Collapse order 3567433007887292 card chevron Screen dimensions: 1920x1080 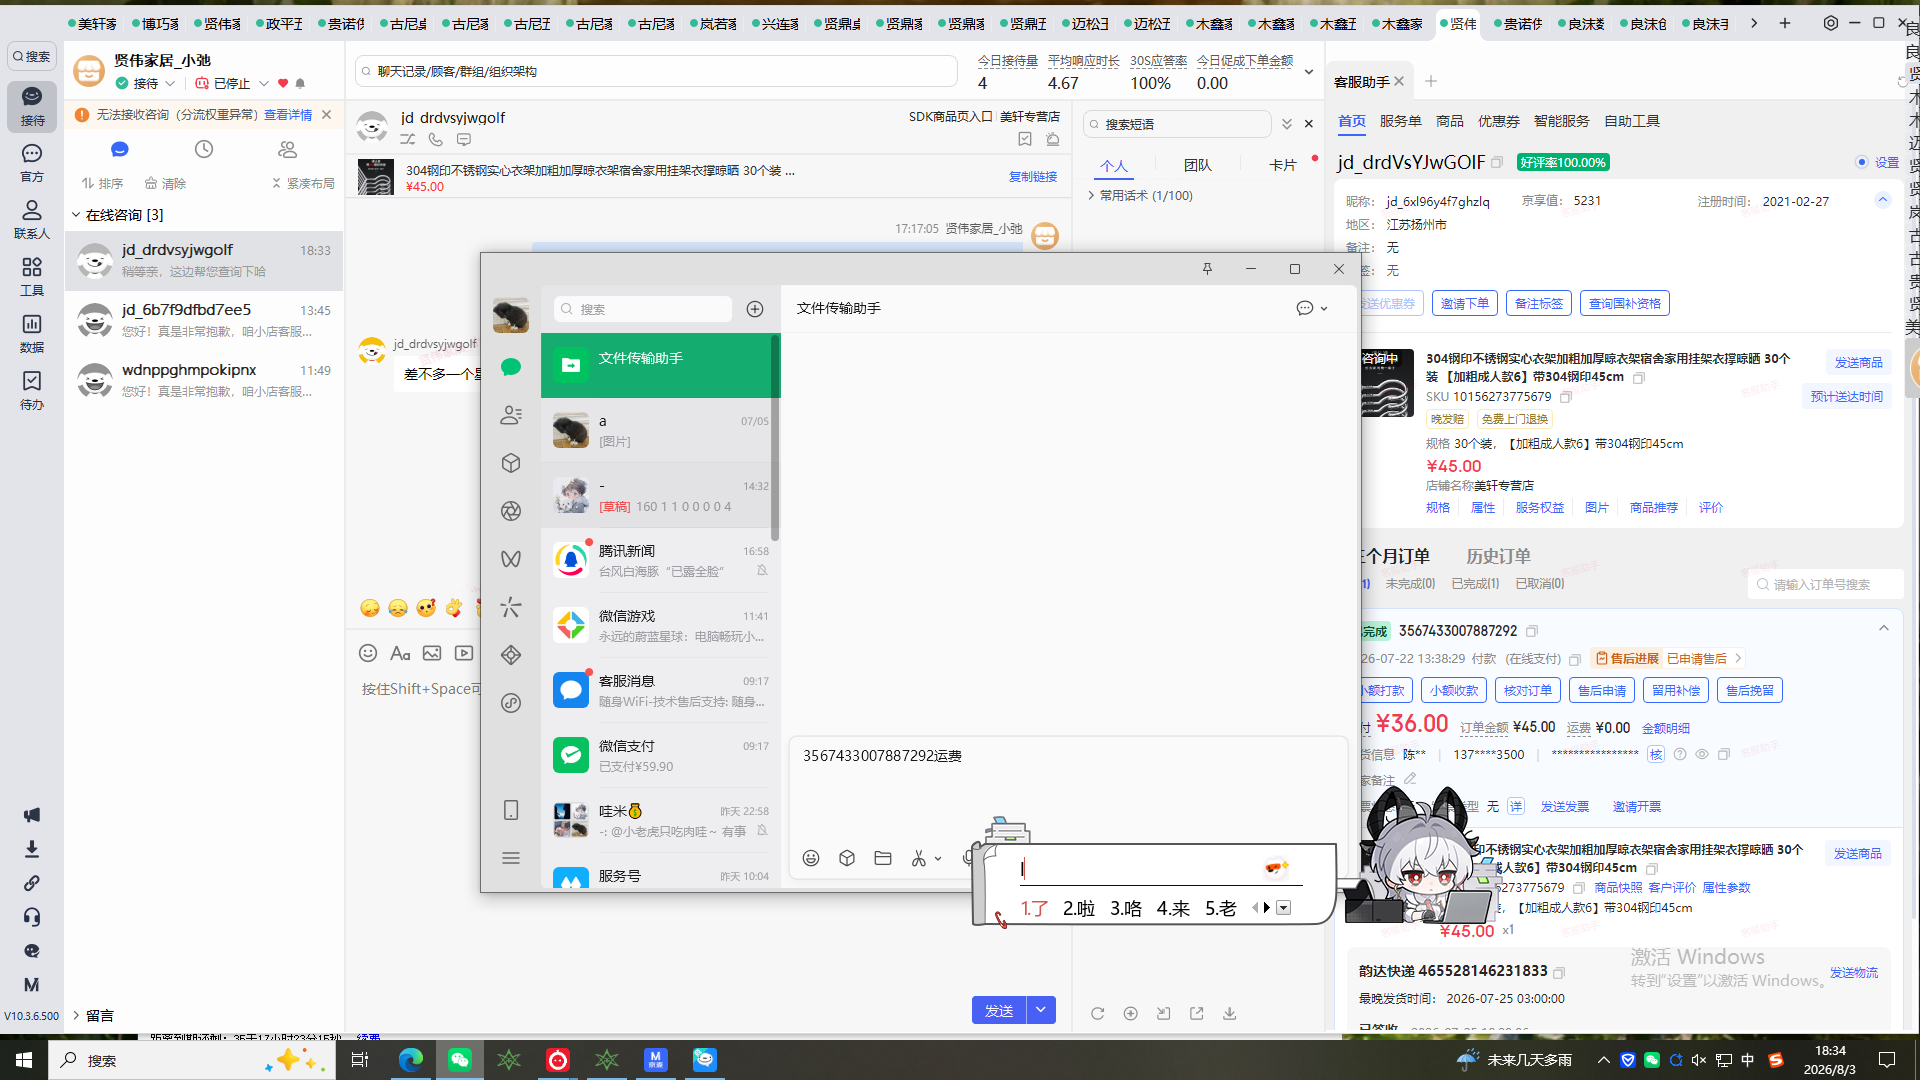(x=1884, y=629)
